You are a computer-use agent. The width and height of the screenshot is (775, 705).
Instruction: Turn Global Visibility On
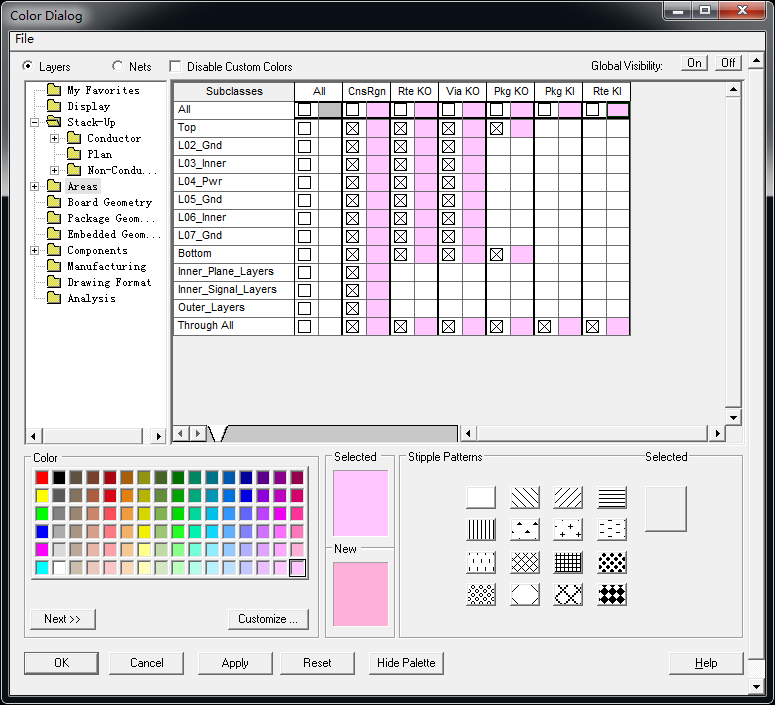pyautogui.click(x=694, y=63)
